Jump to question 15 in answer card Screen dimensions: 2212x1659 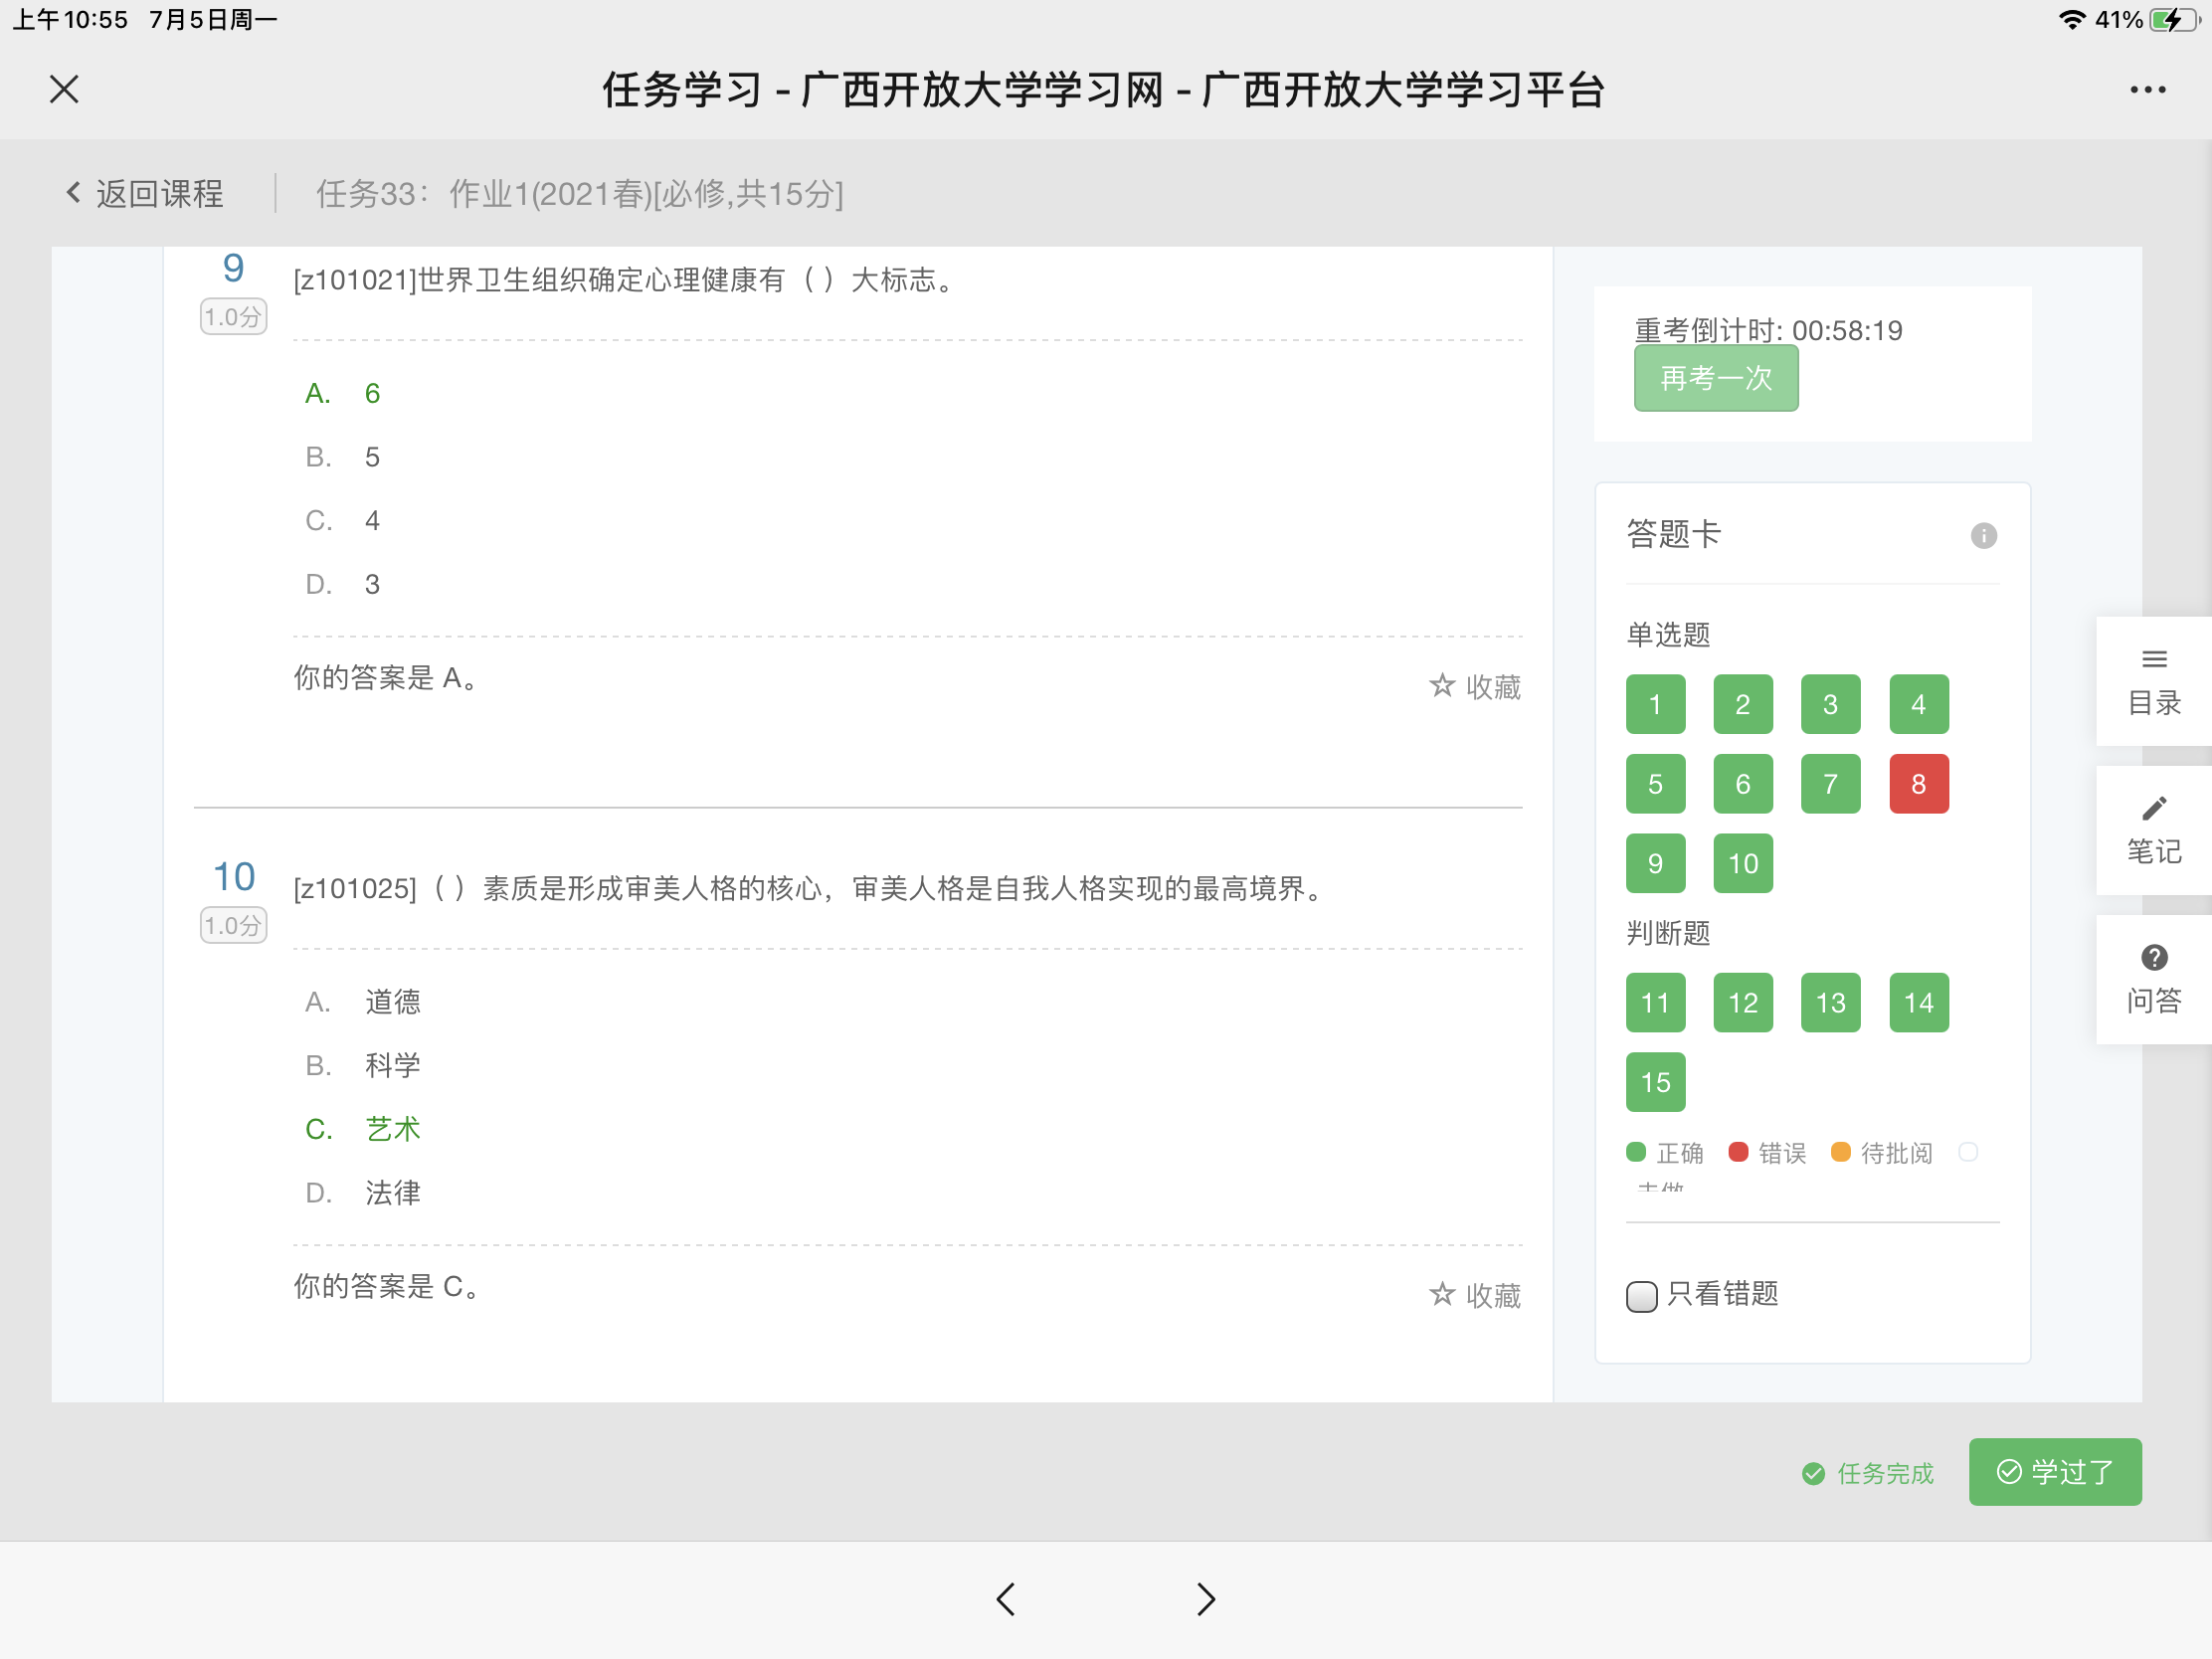tap(1655, 1082)
